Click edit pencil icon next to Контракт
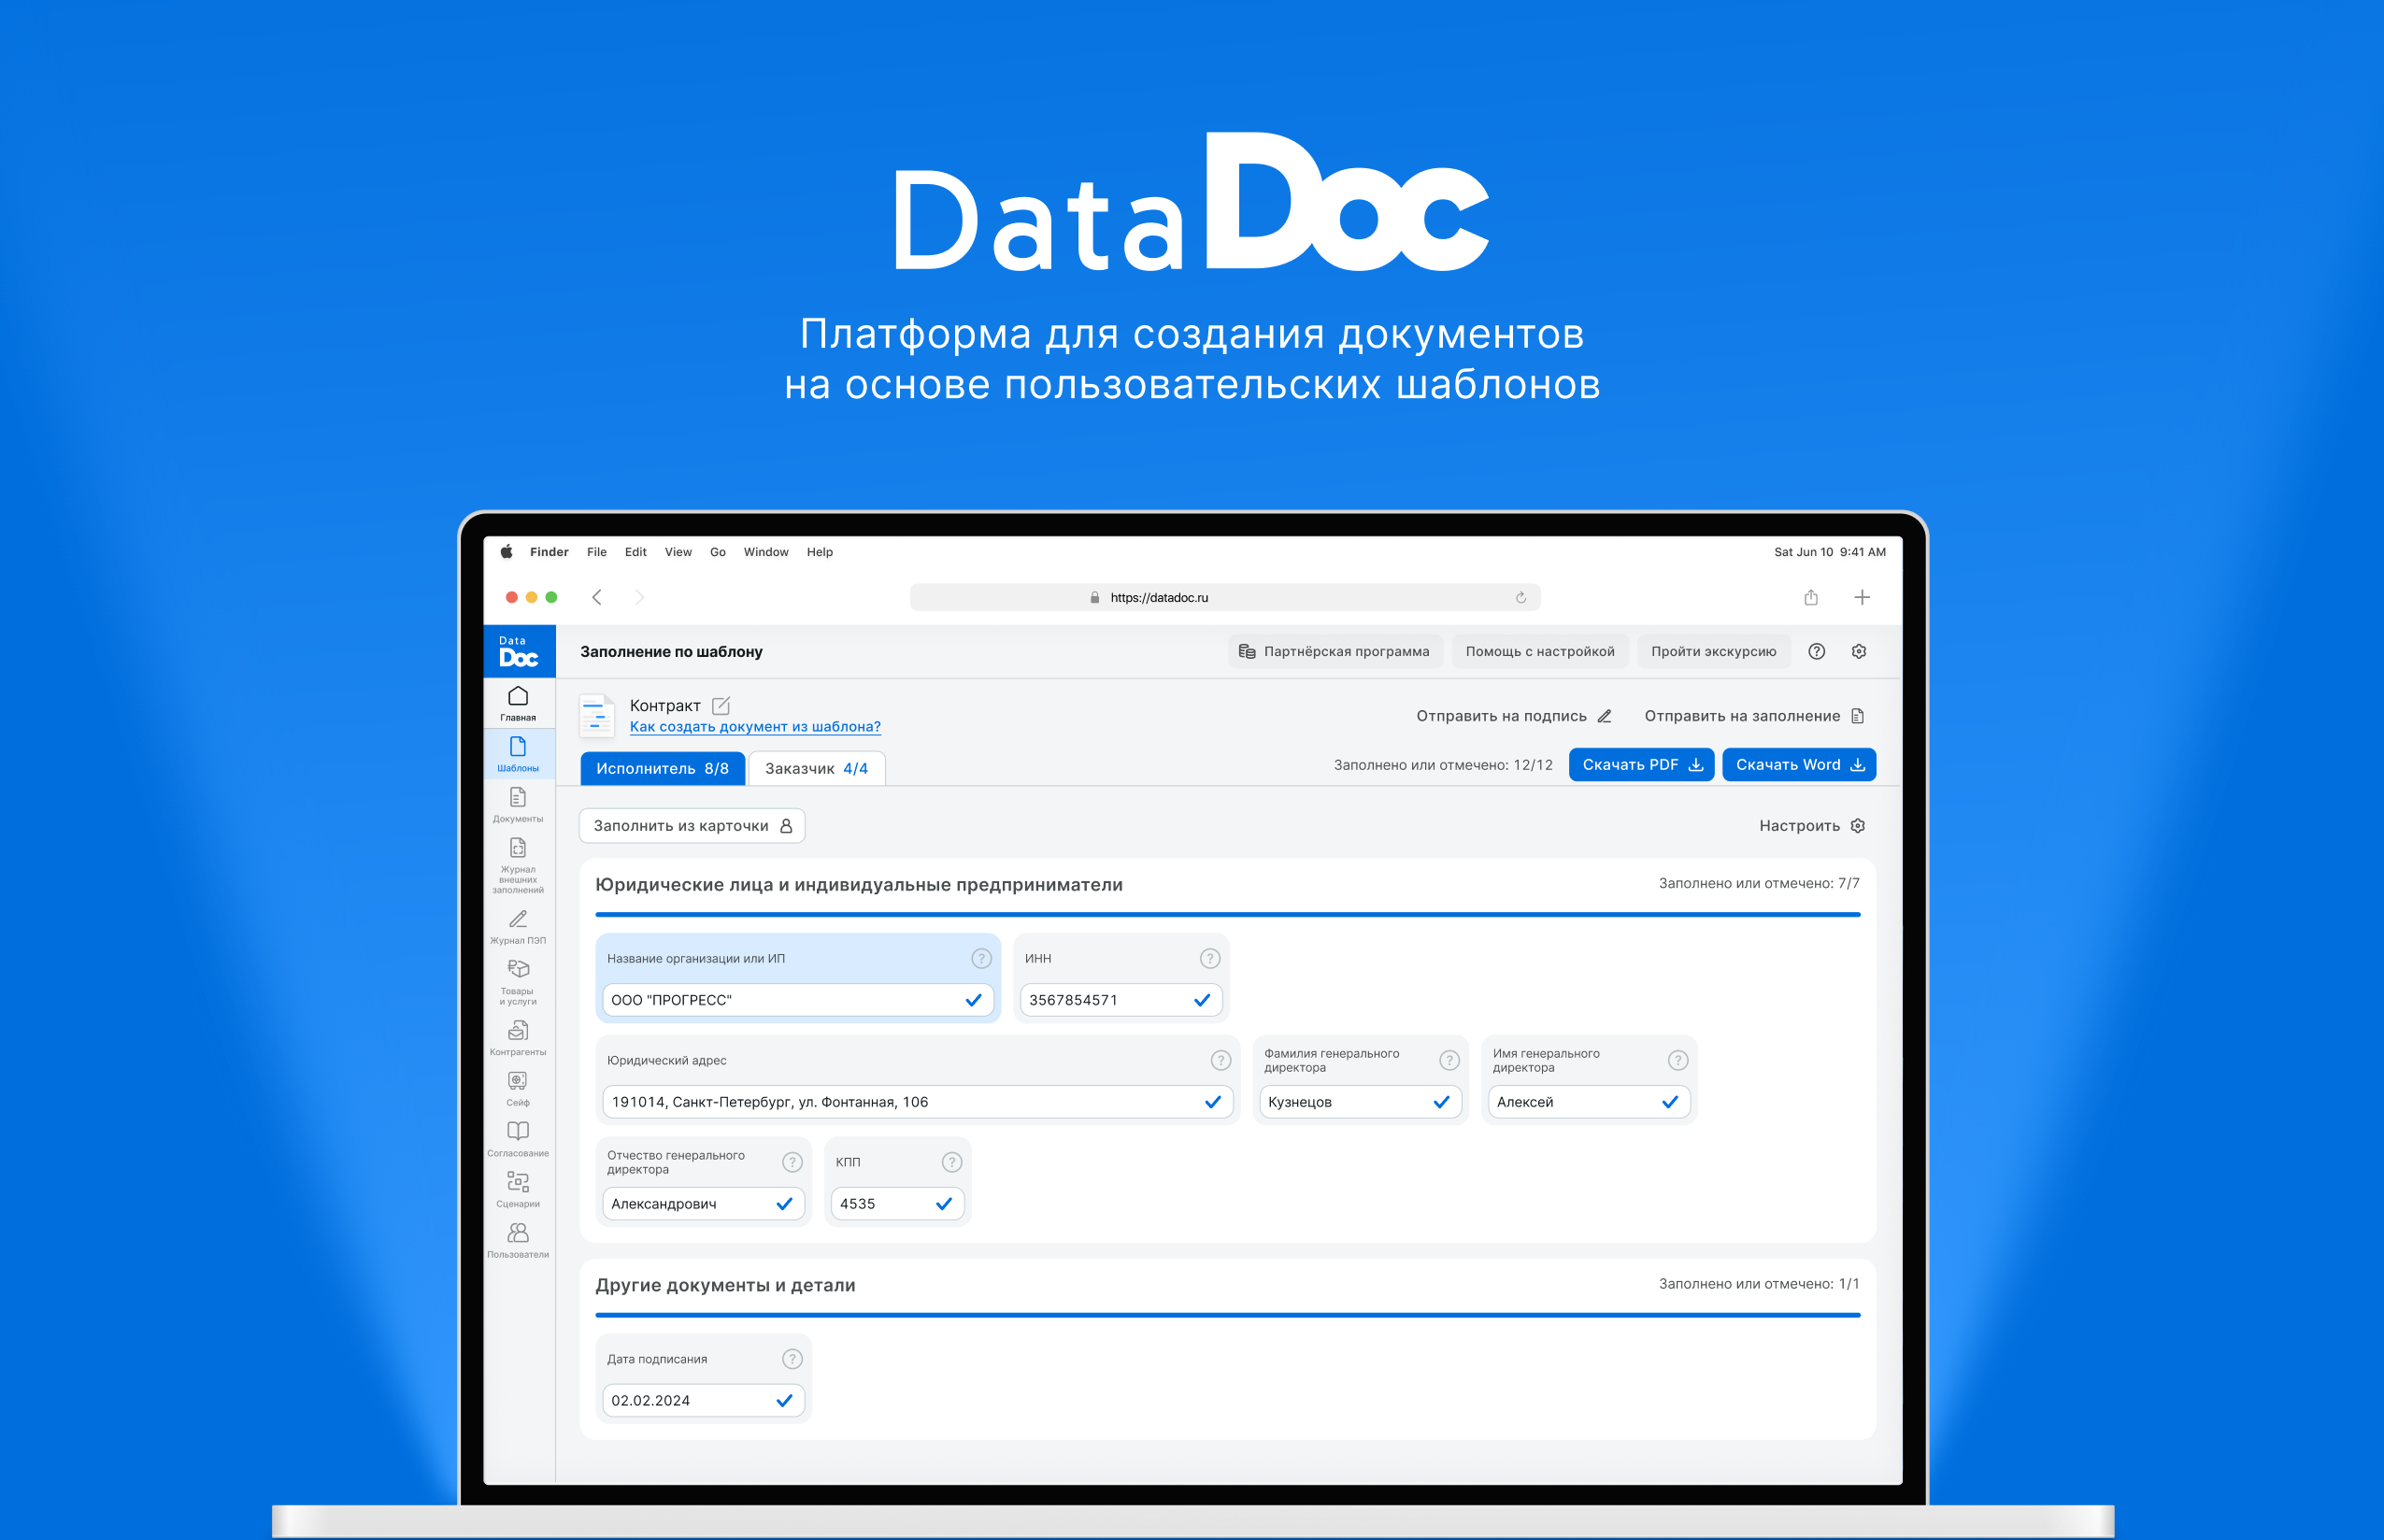The image size is (2384, 1540). pos(721,705)
